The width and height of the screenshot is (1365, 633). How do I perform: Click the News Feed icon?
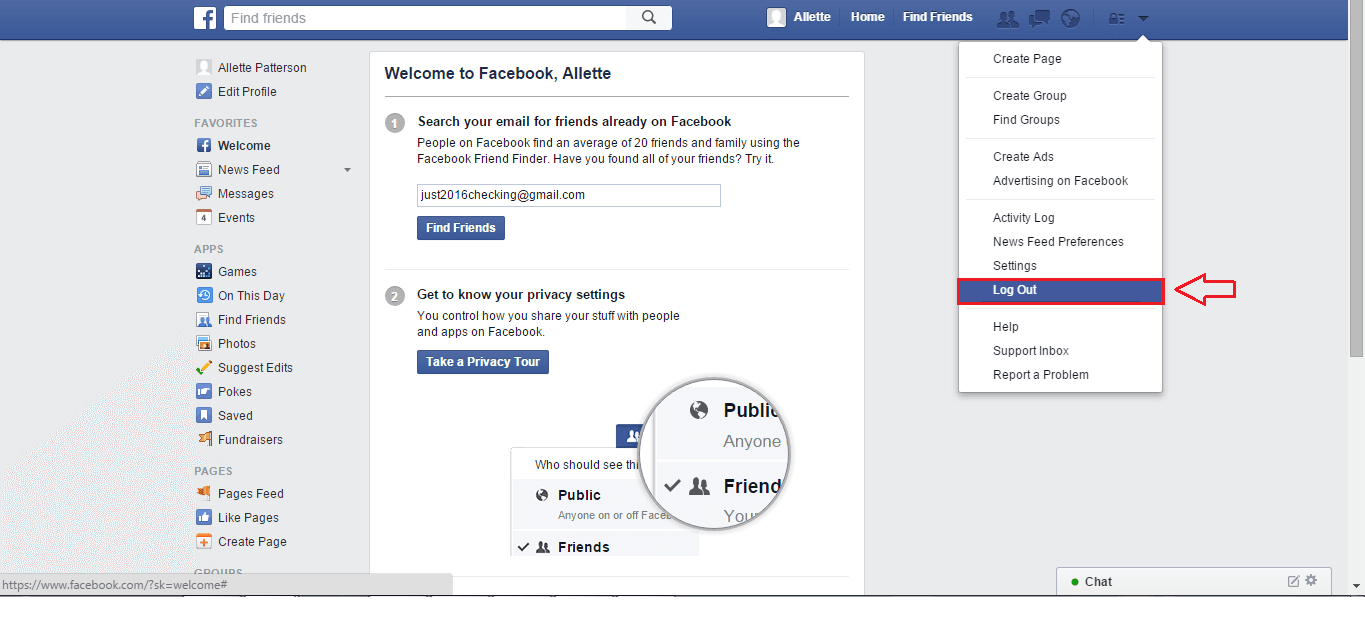click(204, 170)
